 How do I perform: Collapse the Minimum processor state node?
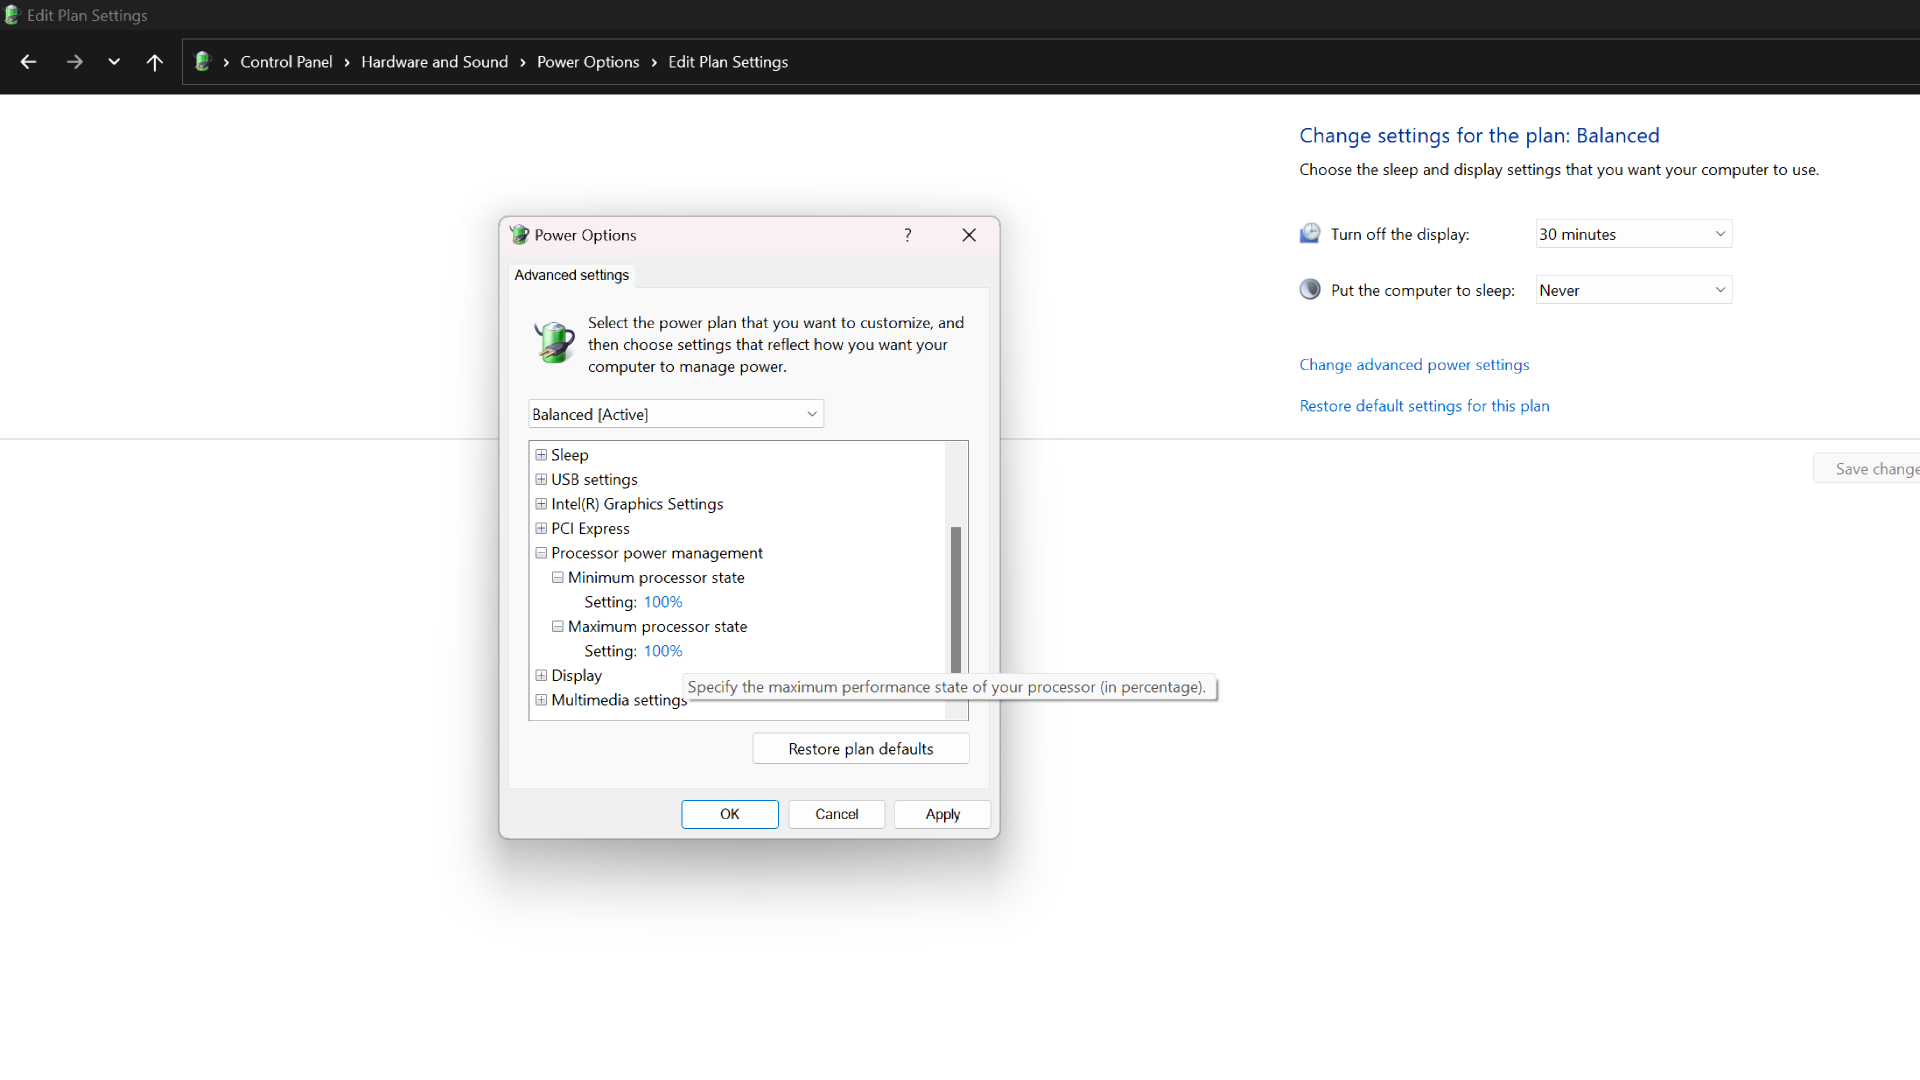pos(558,577)
